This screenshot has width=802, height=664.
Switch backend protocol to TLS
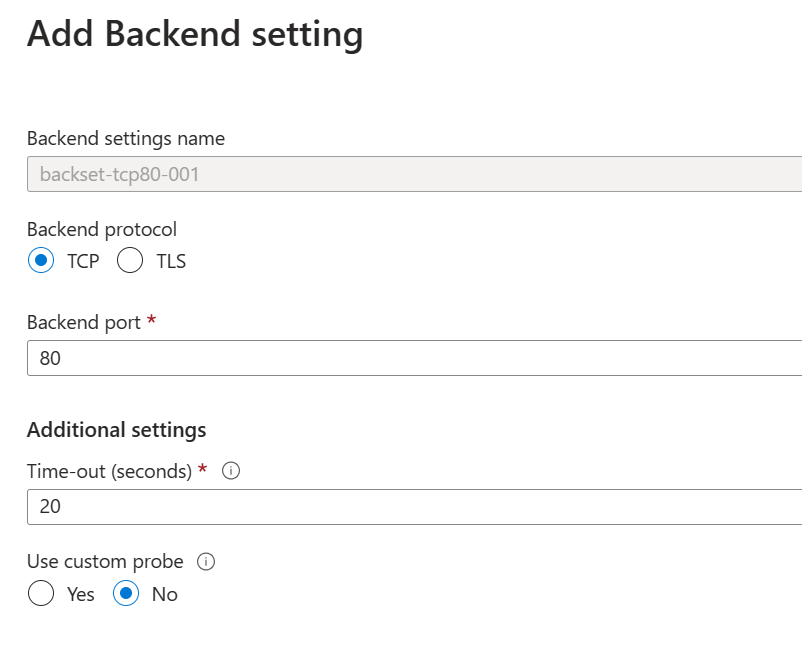point(130,260)
